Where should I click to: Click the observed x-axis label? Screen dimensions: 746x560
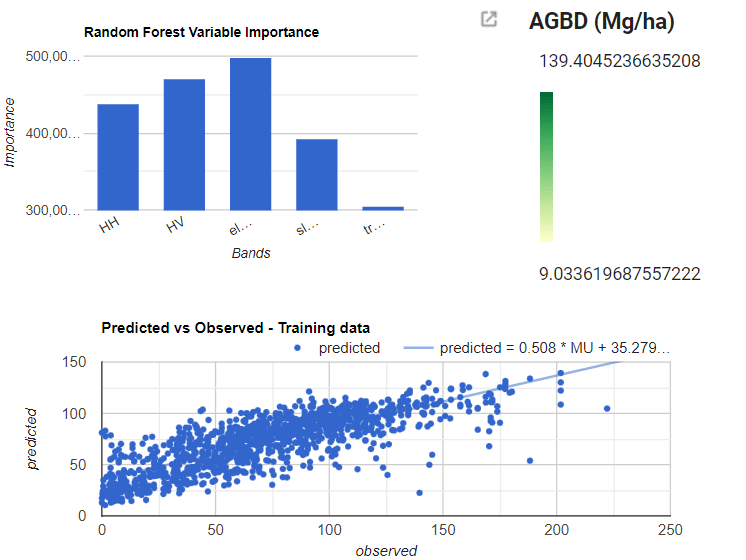(386, 550)
